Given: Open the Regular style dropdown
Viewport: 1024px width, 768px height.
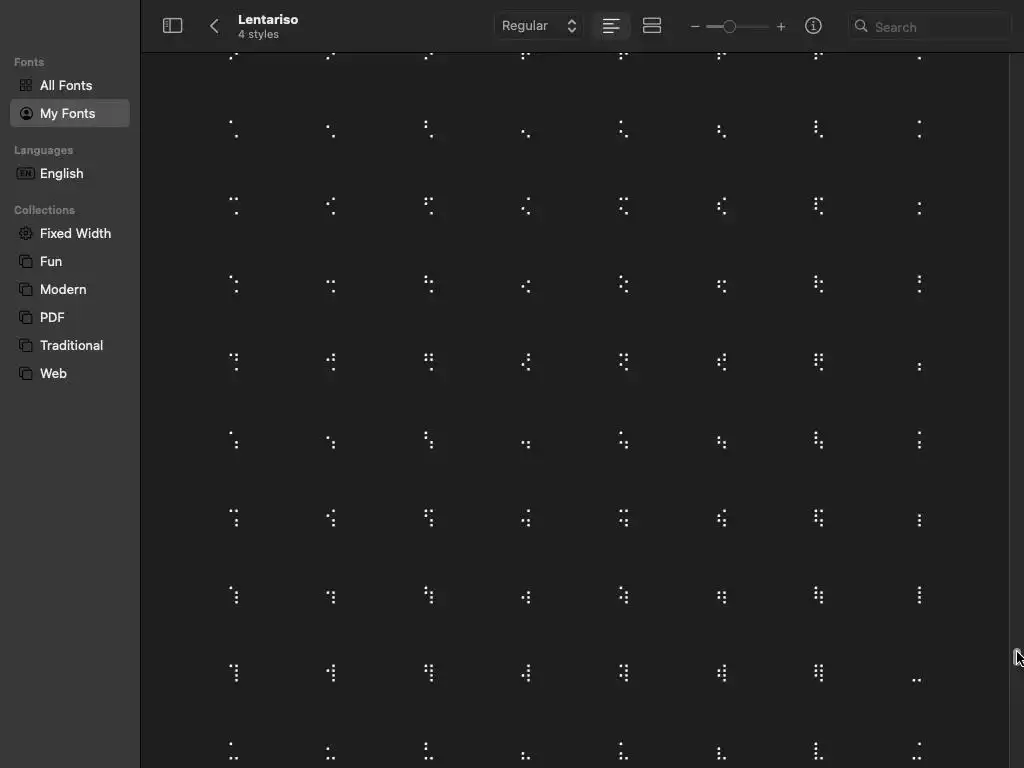Looking at the screenshot, I should click(x=539, y=26).
